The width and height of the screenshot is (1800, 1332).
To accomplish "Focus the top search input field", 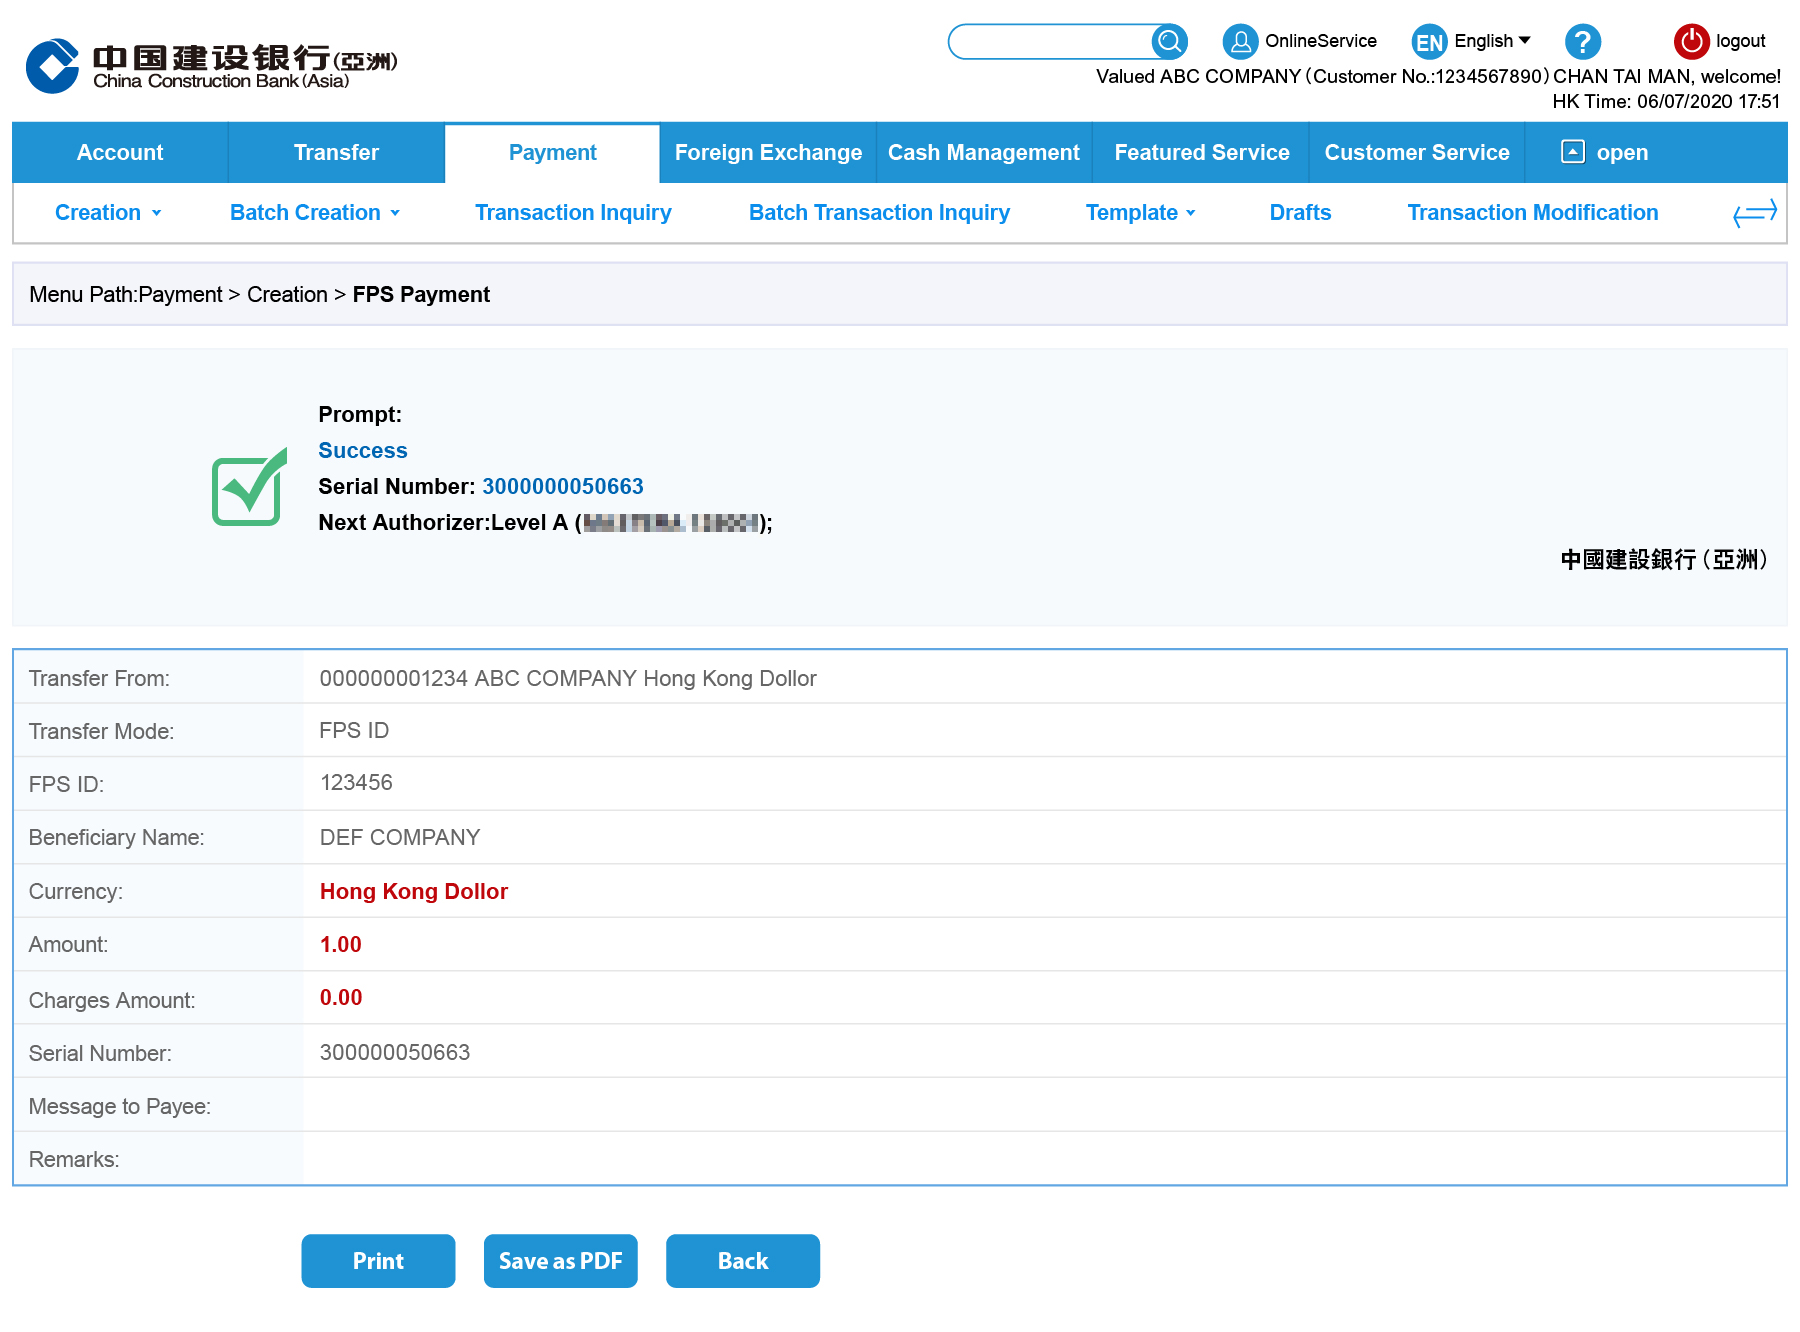I will [x=1052, y=41].
